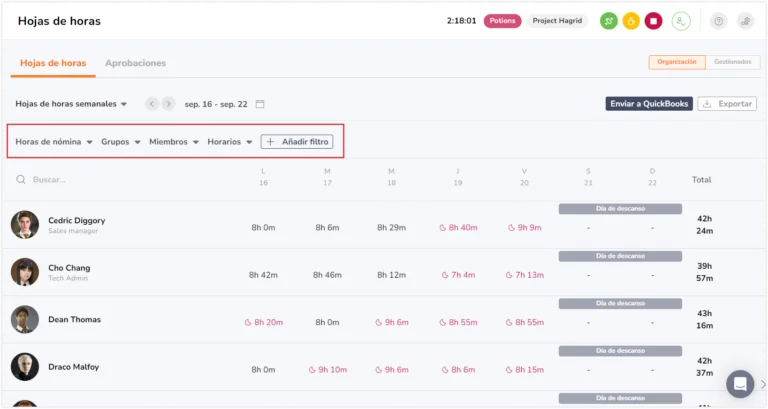Switch to the Aprobaciones tab

click(x=135, y=63)
